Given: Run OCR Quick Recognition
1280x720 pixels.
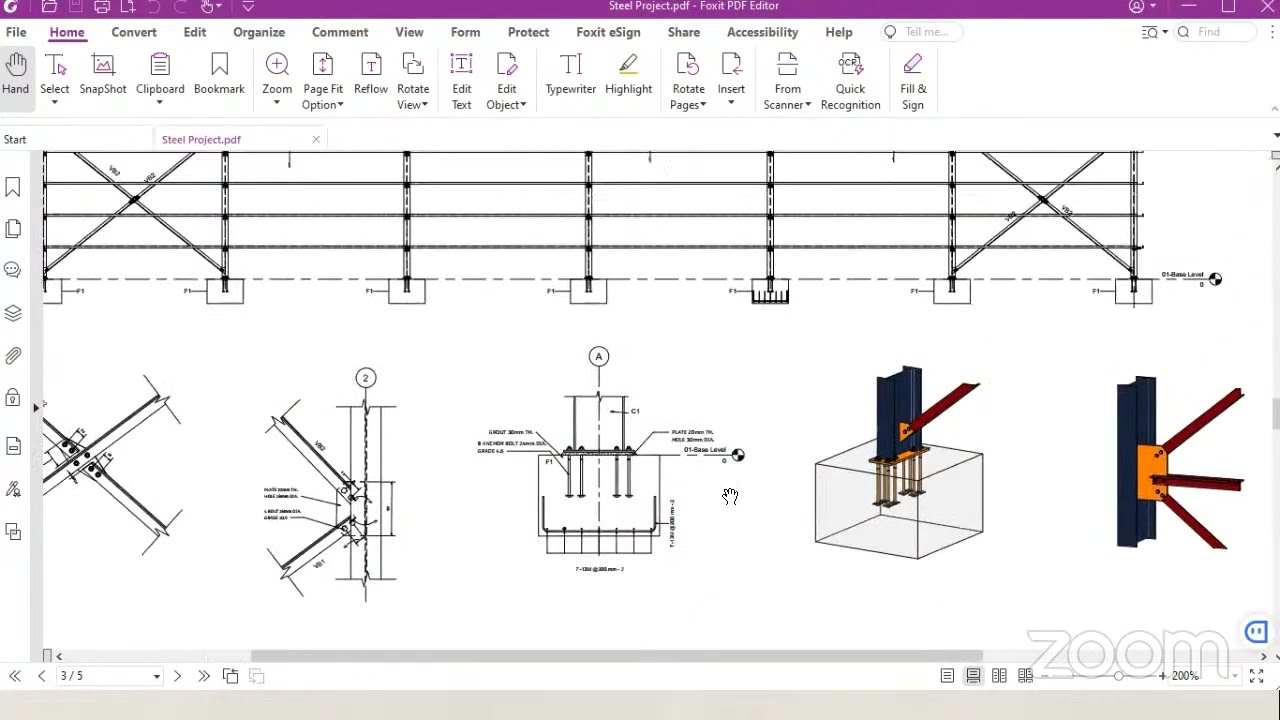Looking at the screenshot, I should point(850,80).
